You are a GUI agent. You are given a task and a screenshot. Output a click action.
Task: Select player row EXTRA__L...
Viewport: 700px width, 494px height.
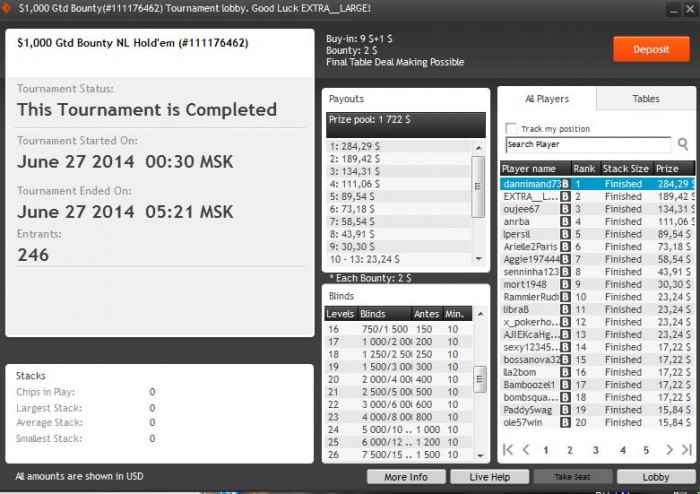(x=597, y=196)
